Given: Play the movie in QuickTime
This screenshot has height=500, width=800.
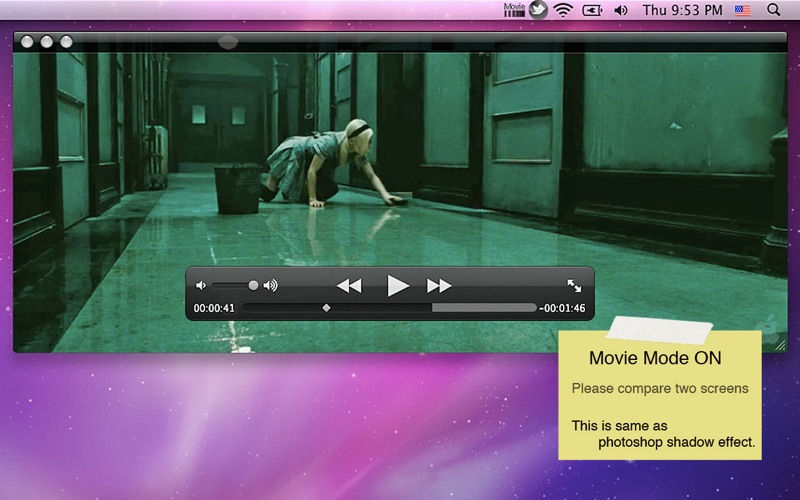Looking at the screenshot, I should pyautogui.click(x=397, y=285).
